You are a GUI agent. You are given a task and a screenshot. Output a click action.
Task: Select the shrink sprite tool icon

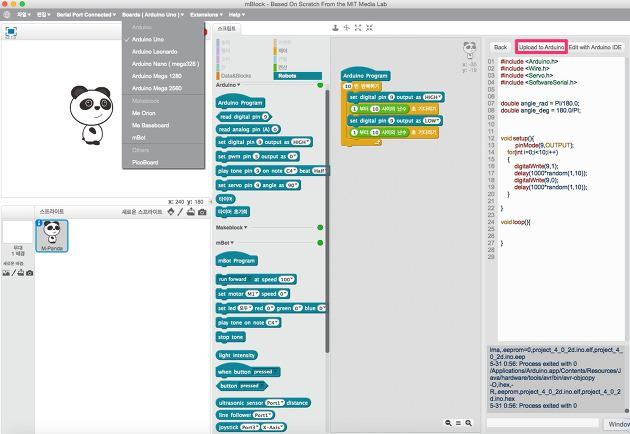369,28
